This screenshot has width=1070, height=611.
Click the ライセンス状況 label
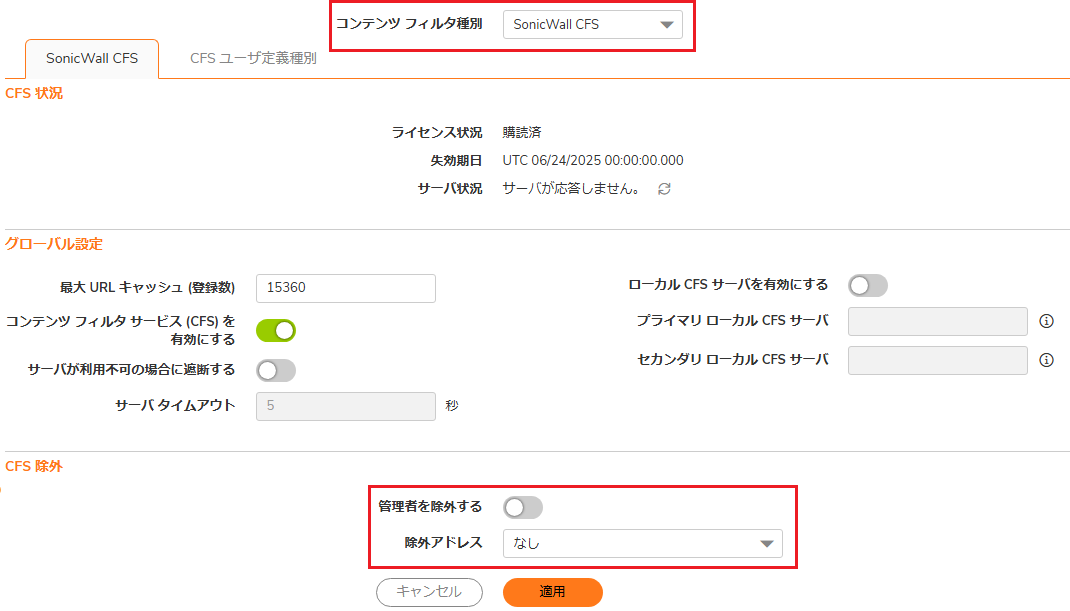click(437, 132)
